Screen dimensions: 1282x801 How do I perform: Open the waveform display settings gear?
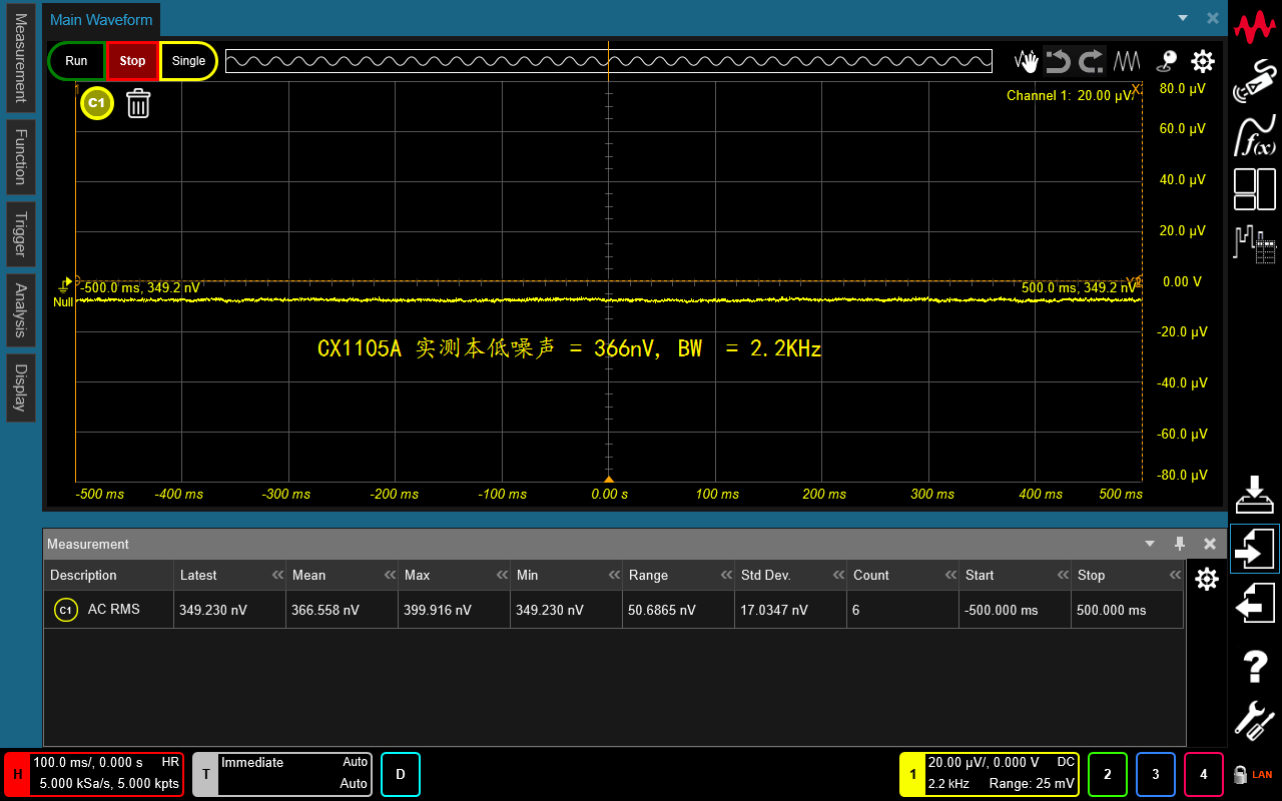click(x=1202, y=62)
